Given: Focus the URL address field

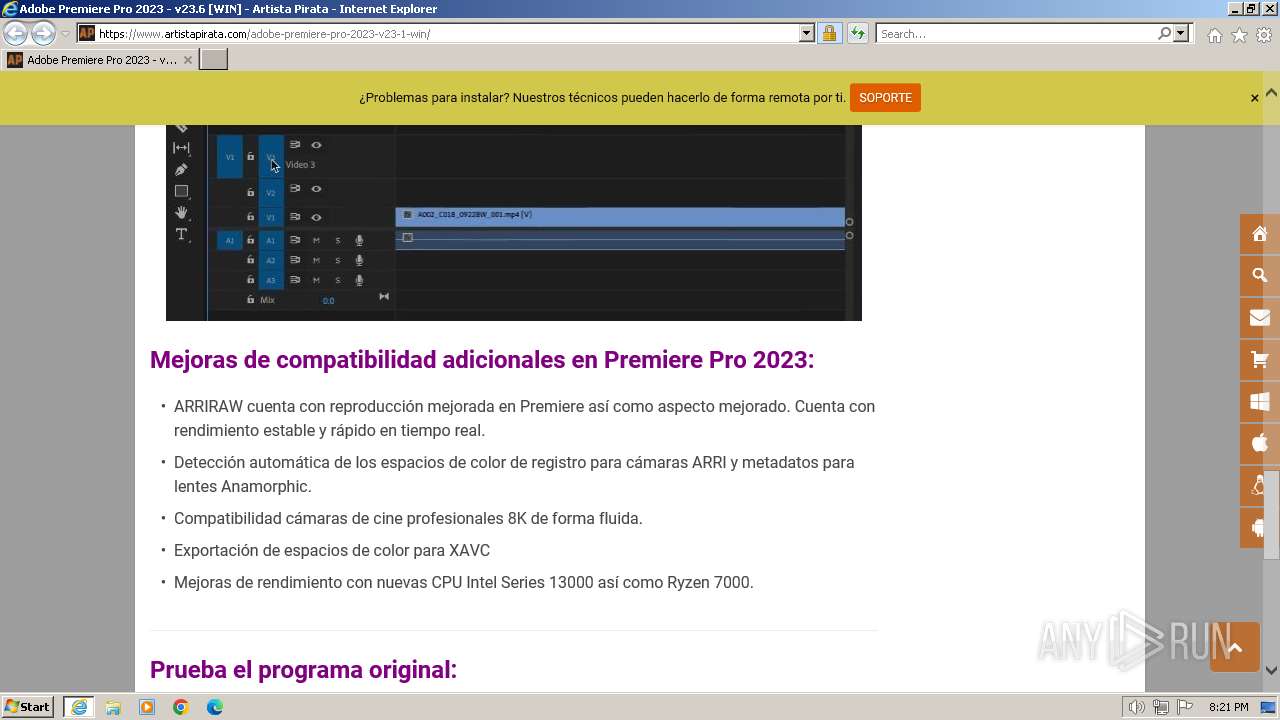Looking at the screenshot, I should [x=447, y=33].
